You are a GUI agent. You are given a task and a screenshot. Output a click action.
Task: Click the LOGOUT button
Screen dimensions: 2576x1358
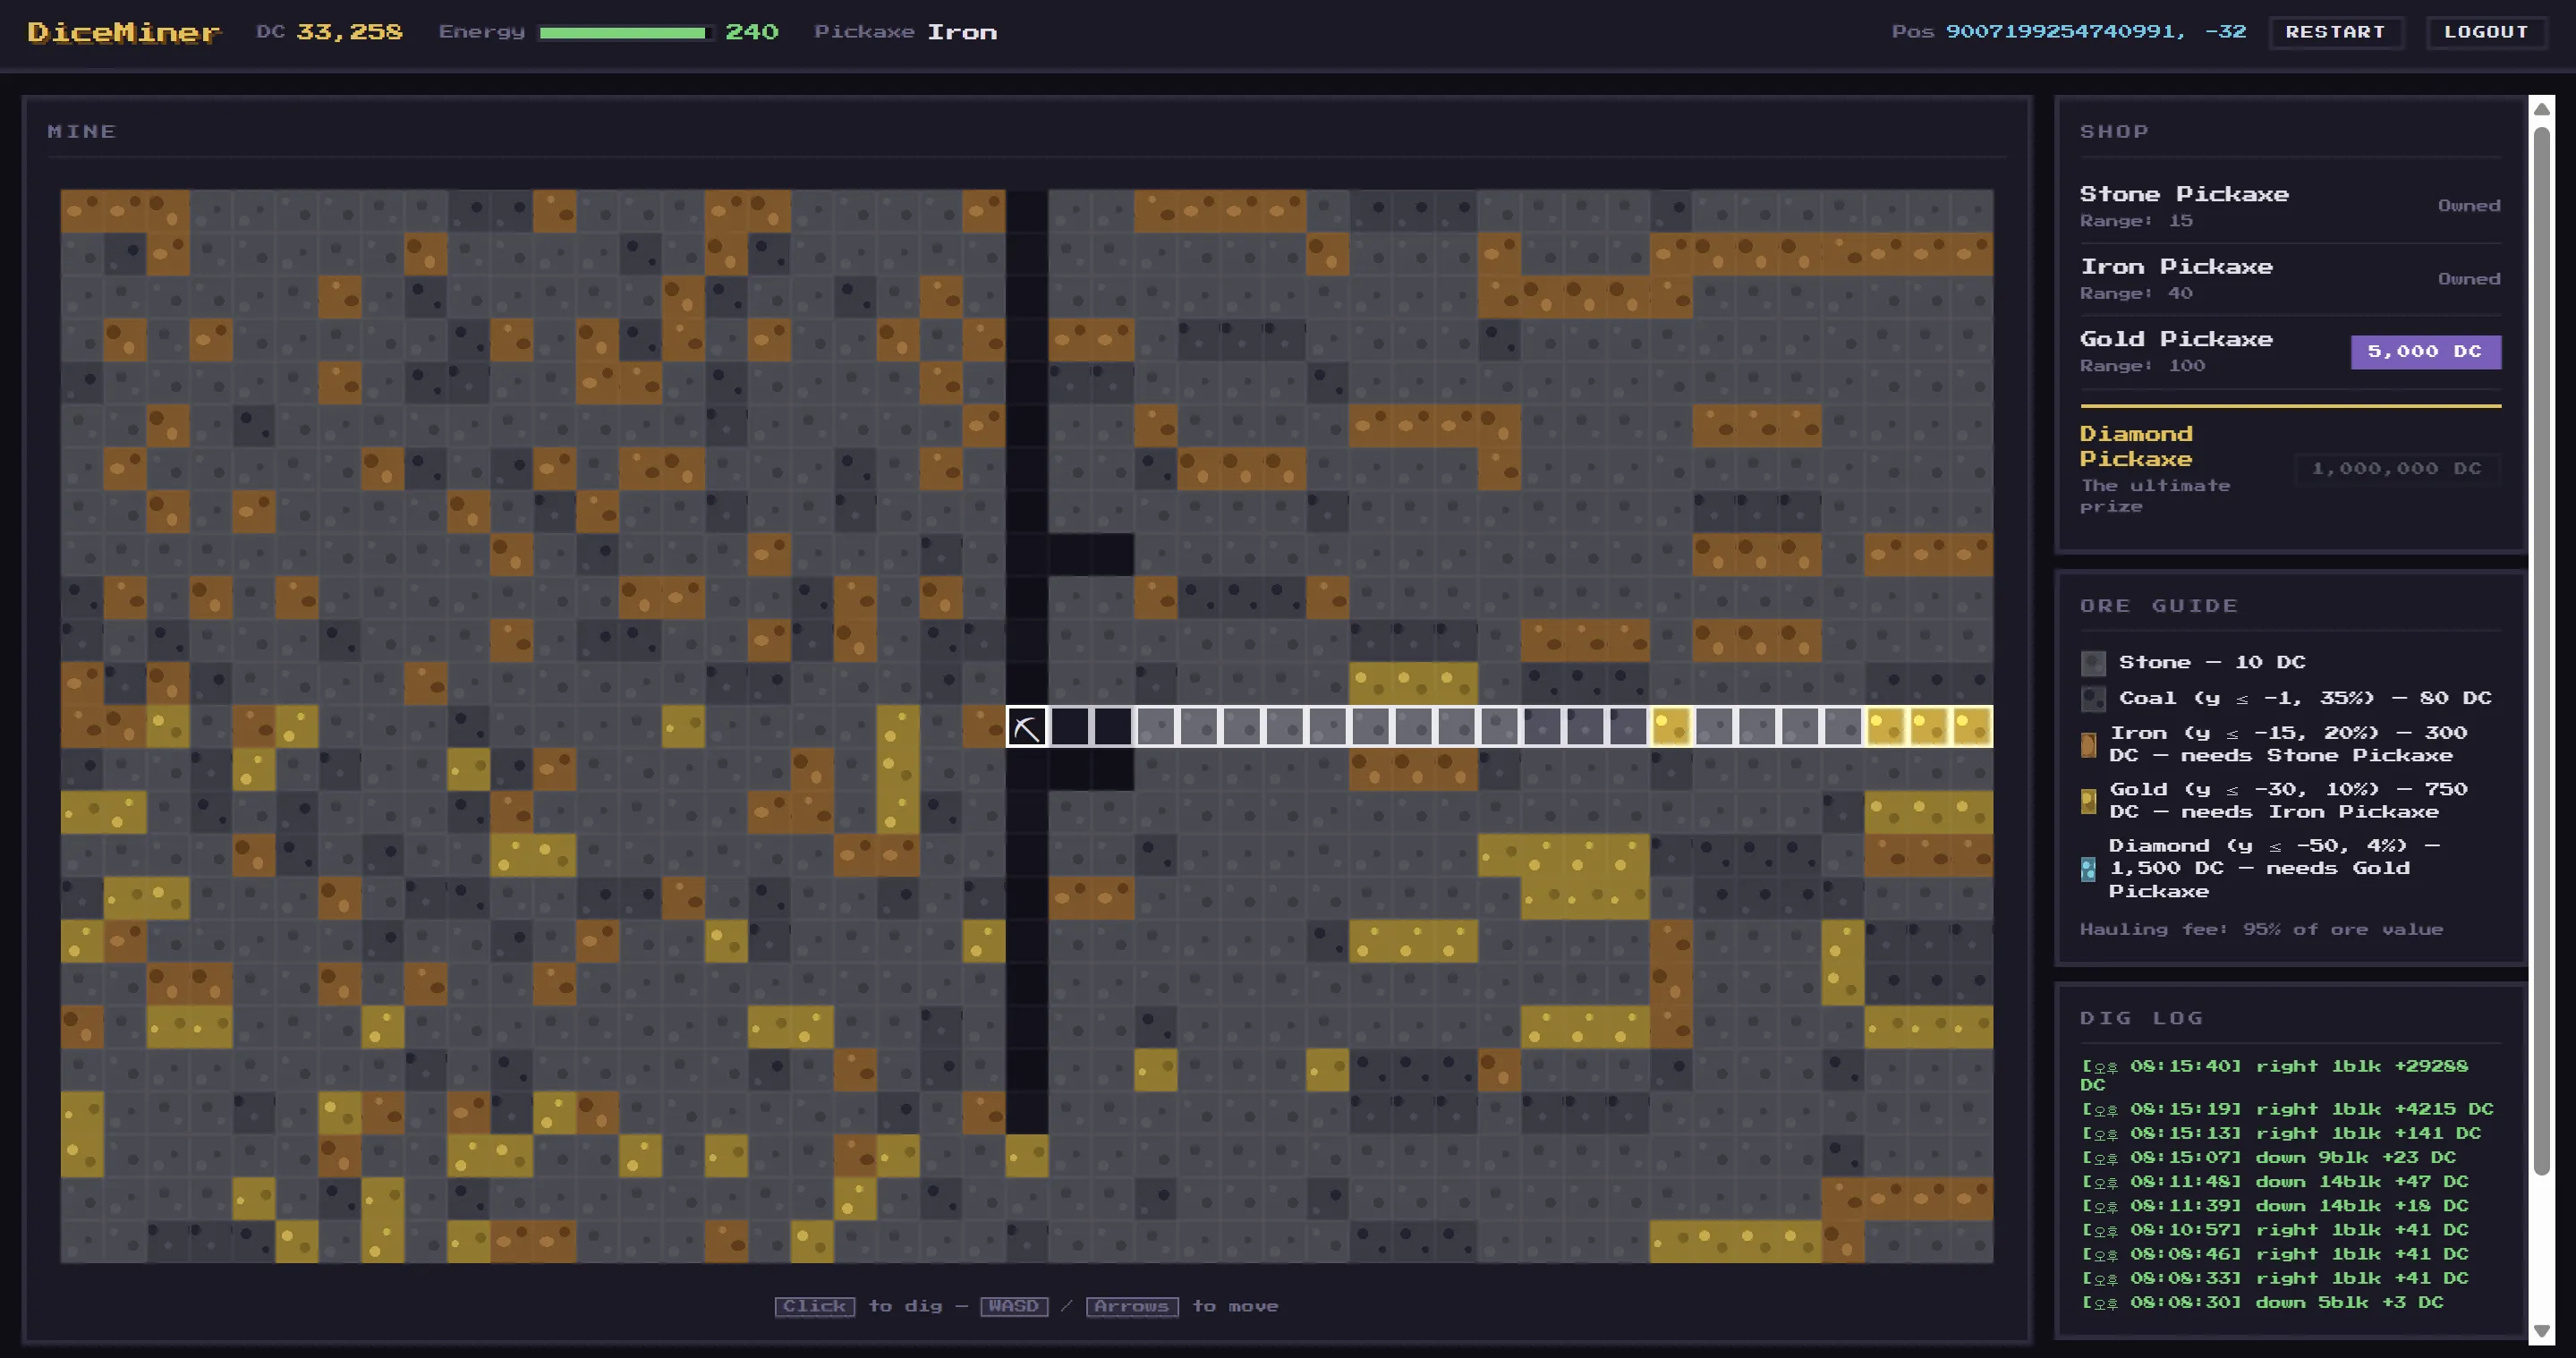click(2486, 32)
